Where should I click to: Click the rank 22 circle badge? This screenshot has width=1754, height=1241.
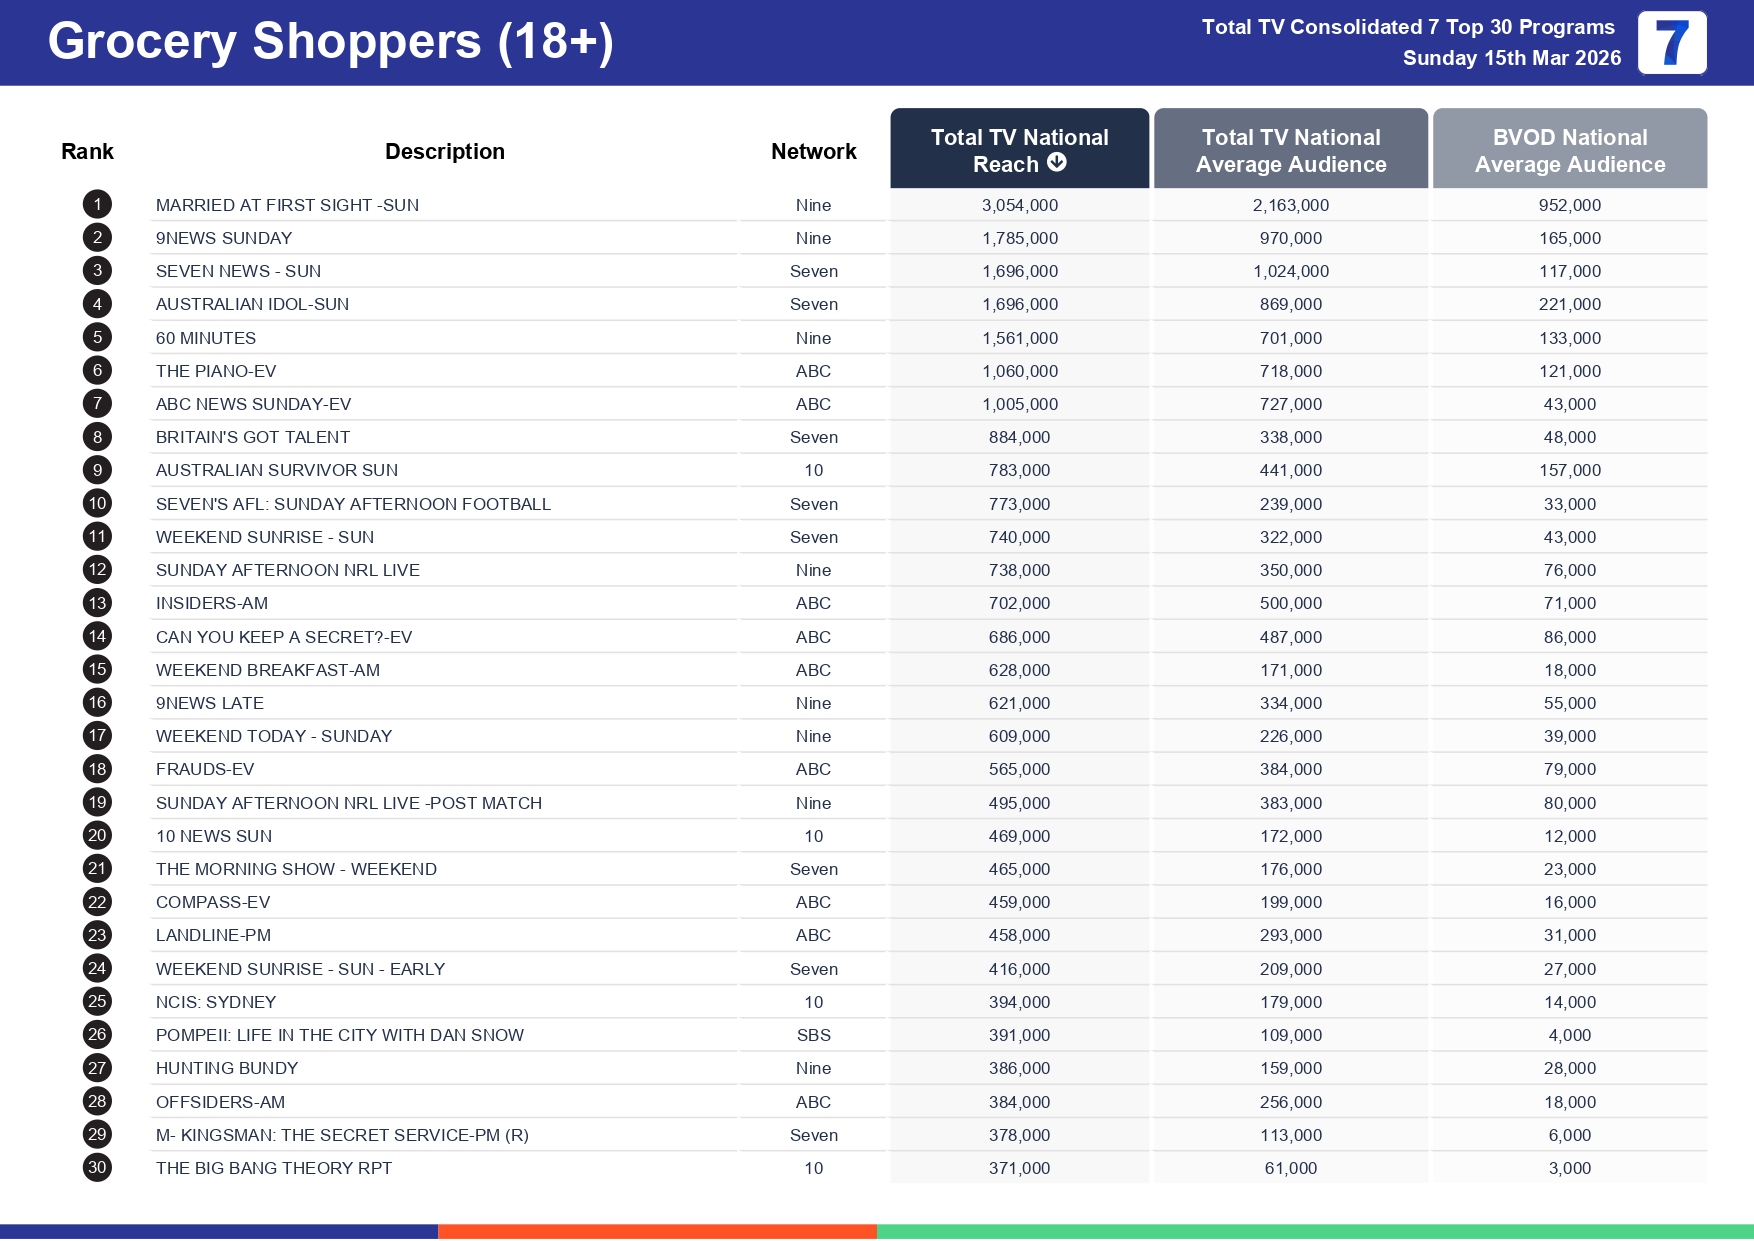(x=97, y=902)
